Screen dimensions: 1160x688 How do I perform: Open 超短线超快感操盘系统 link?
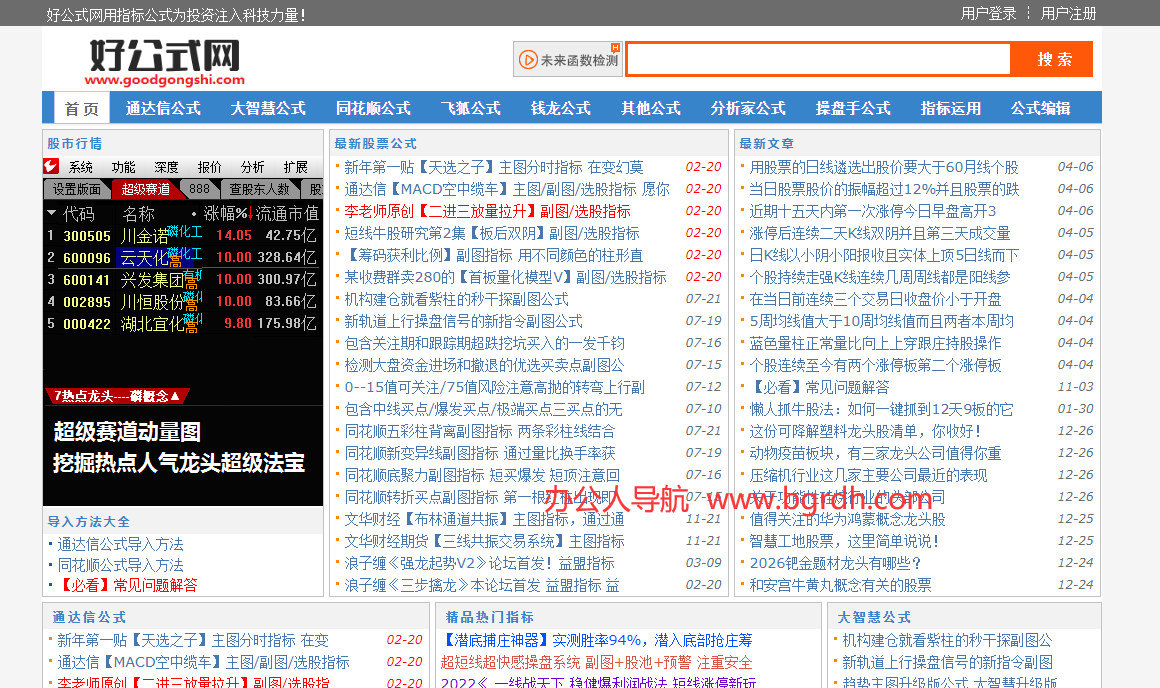(596, 663)
